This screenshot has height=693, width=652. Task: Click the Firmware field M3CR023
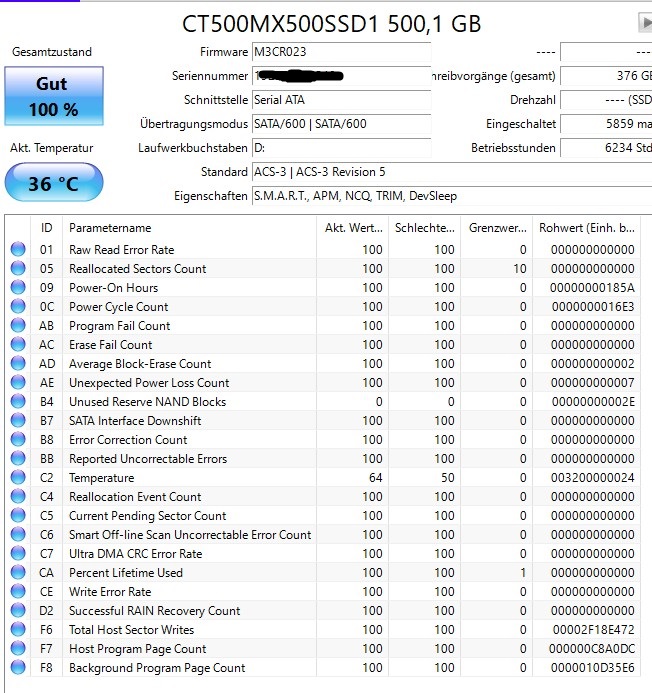tap(341, 52)
